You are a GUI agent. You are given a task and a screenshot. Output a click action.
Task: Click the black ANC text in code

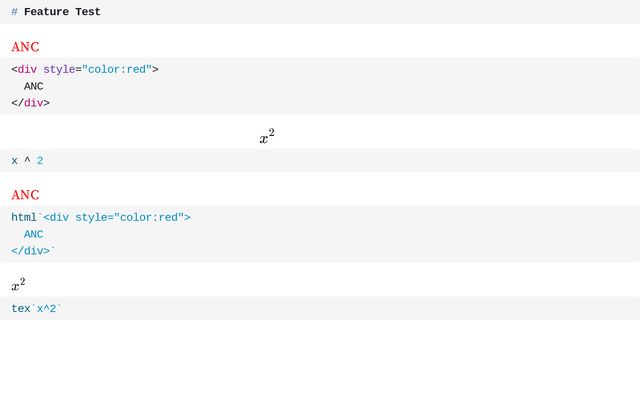[34, 86]
